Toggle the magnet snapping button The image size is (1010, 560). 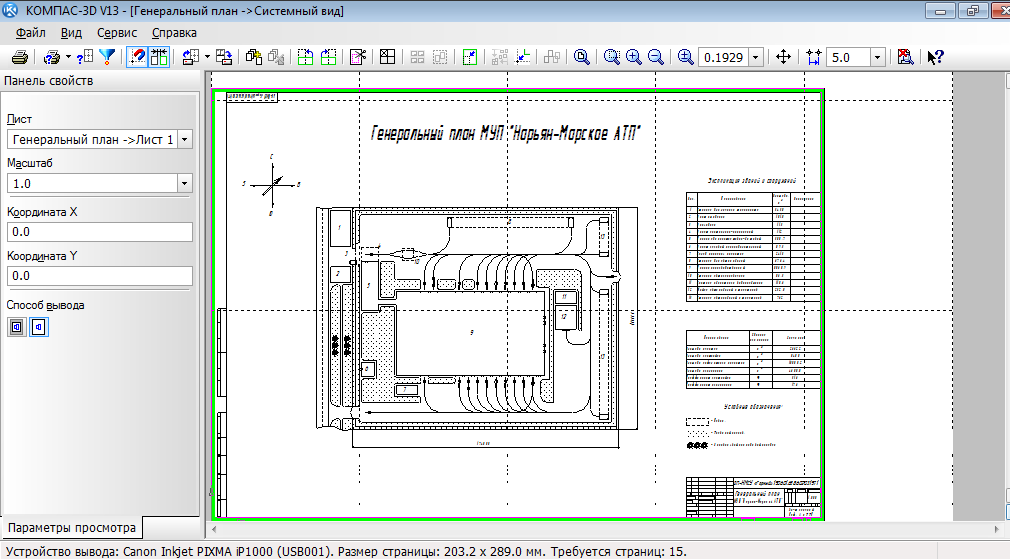pos(137,57)
